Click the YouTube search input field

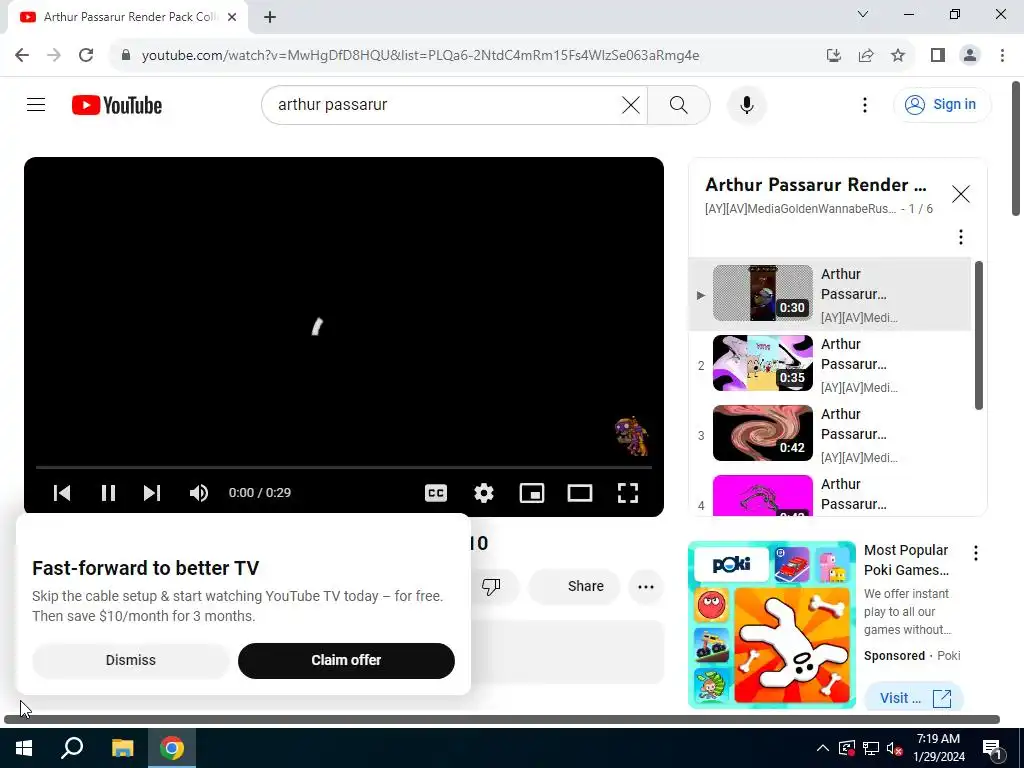pyautogui.click(x=447, y=104)
